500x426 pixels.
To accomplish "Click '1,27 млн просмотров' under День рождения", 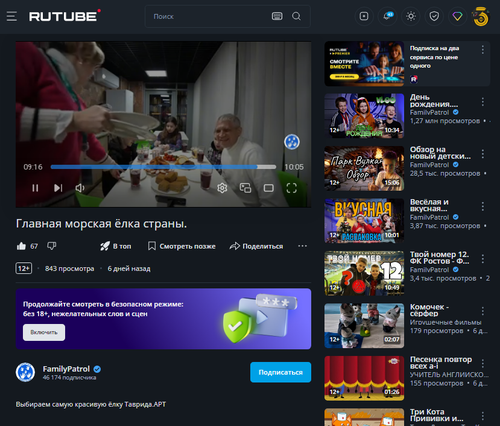I will coord(445,121).
